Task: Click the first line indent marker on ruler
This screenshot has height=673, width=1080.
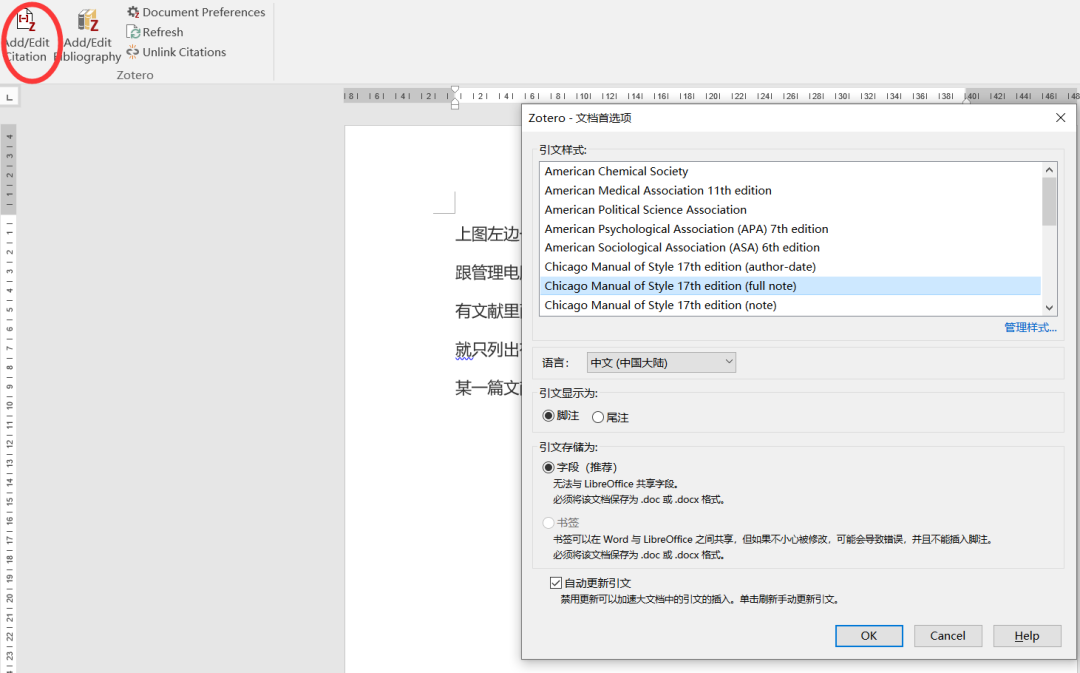Action: click(x=455, y=90)
